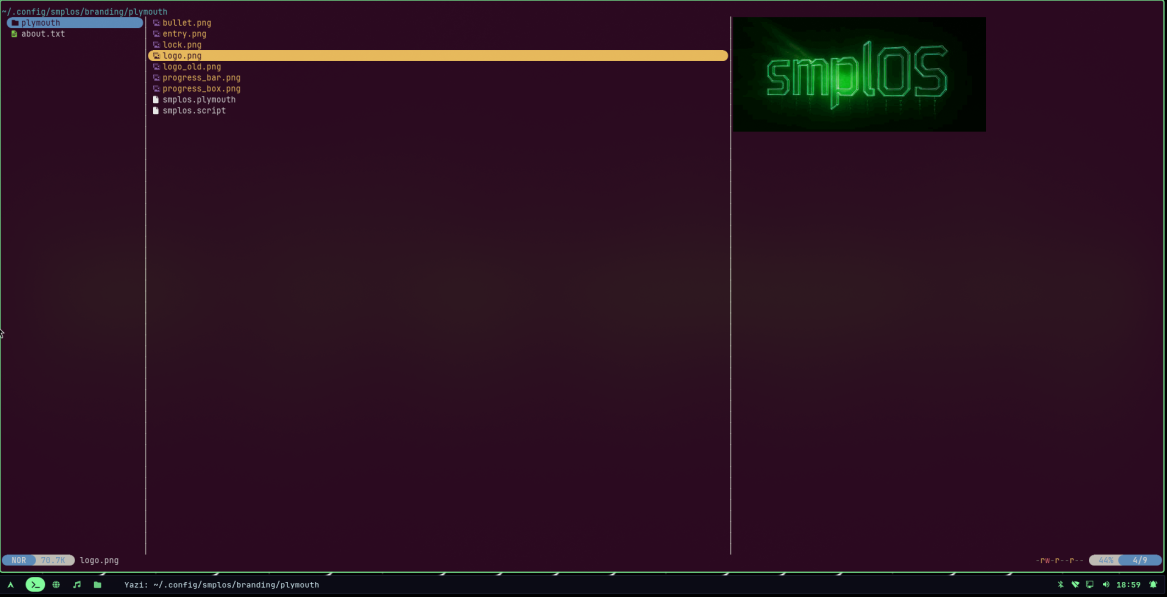Select the smplos.script file
This screenshot has width=1167, height=597.
[194, 111]
